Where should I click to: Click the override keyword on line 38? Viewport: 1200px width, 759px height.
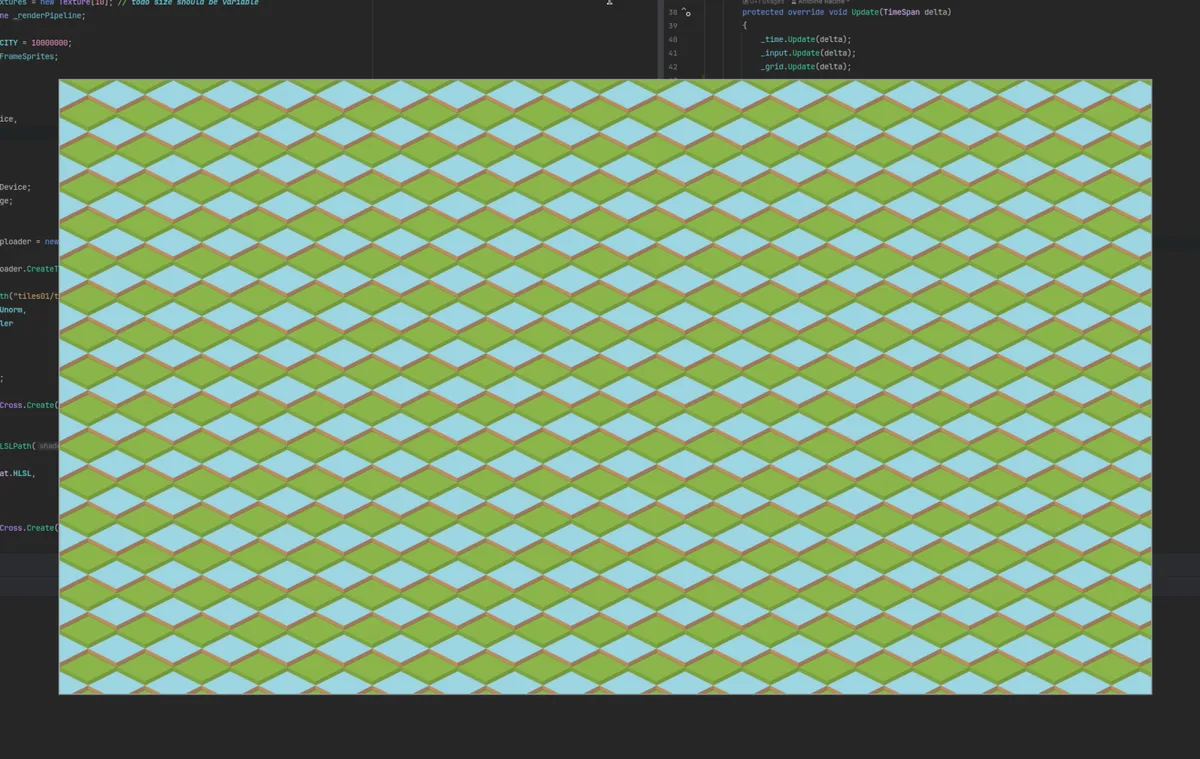[x=806, y=12]
